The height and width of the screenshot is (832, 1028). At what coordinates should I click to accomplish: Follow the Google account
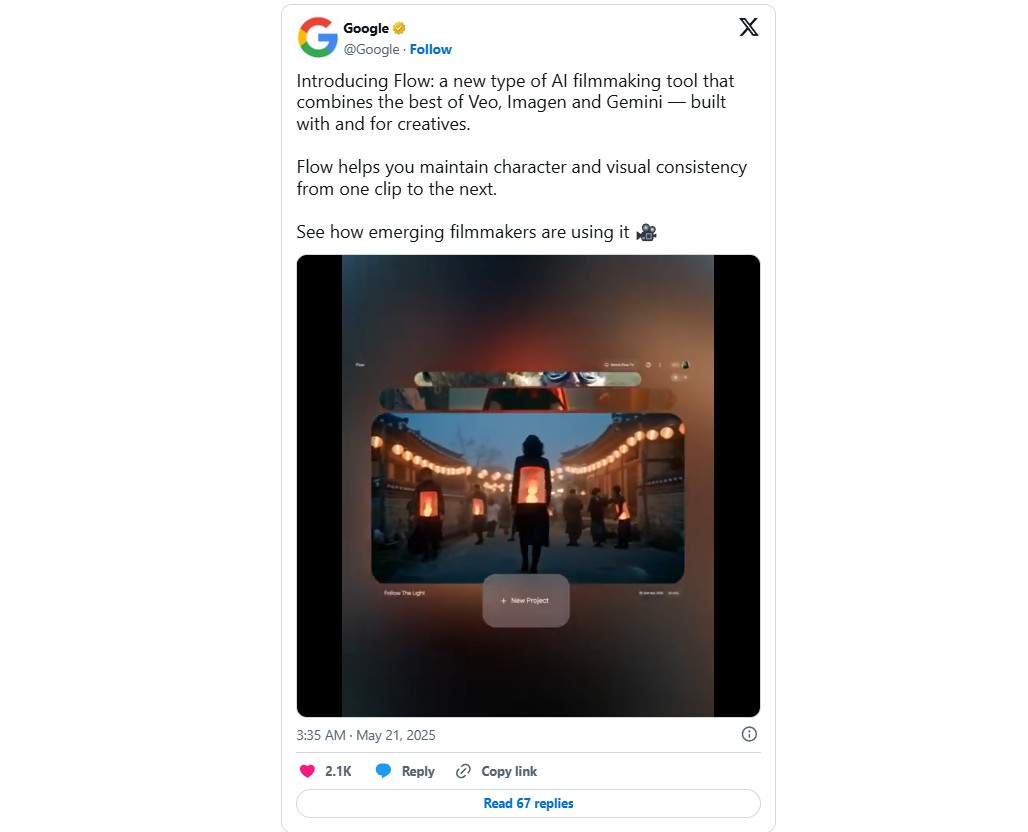431,49
